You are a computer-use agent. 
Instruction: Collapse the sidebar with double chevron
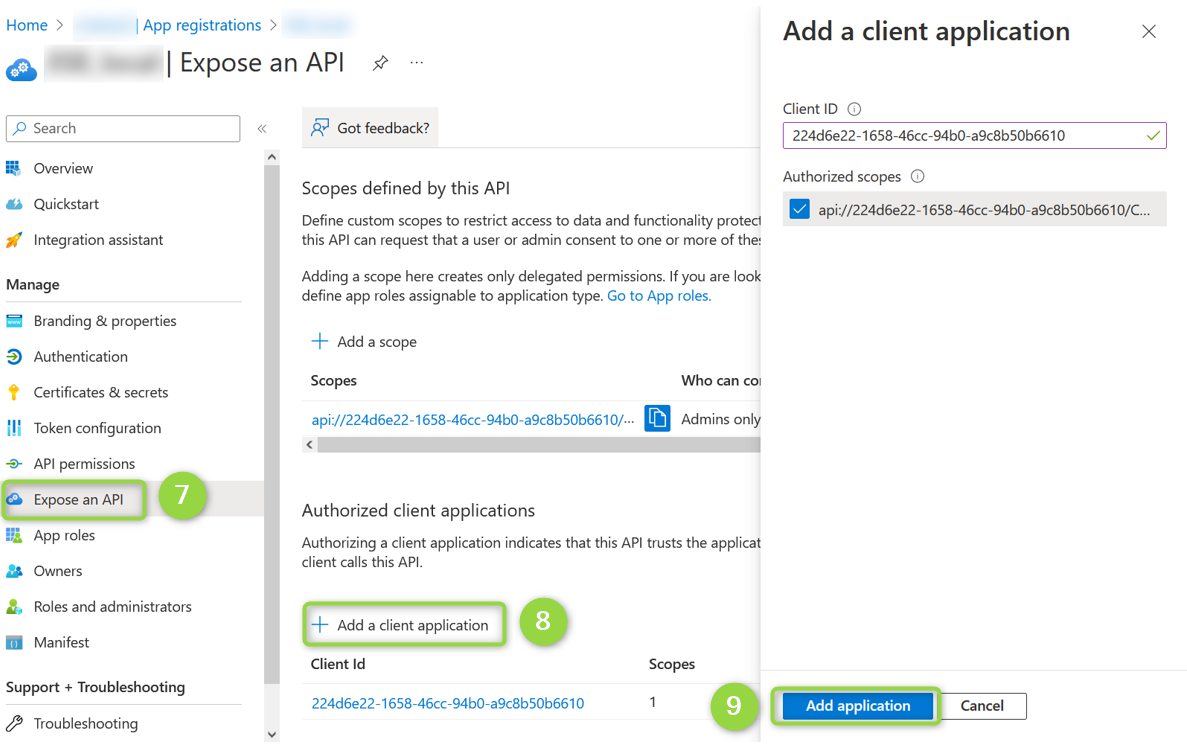point(262,129)
